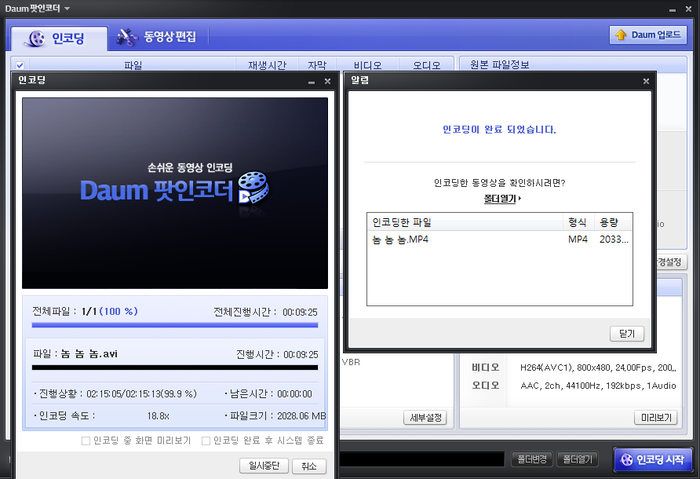Screen dimensions: 700x479
Task: Start encoding with 인코딩 시작 button
Action: tap(653, 459)
